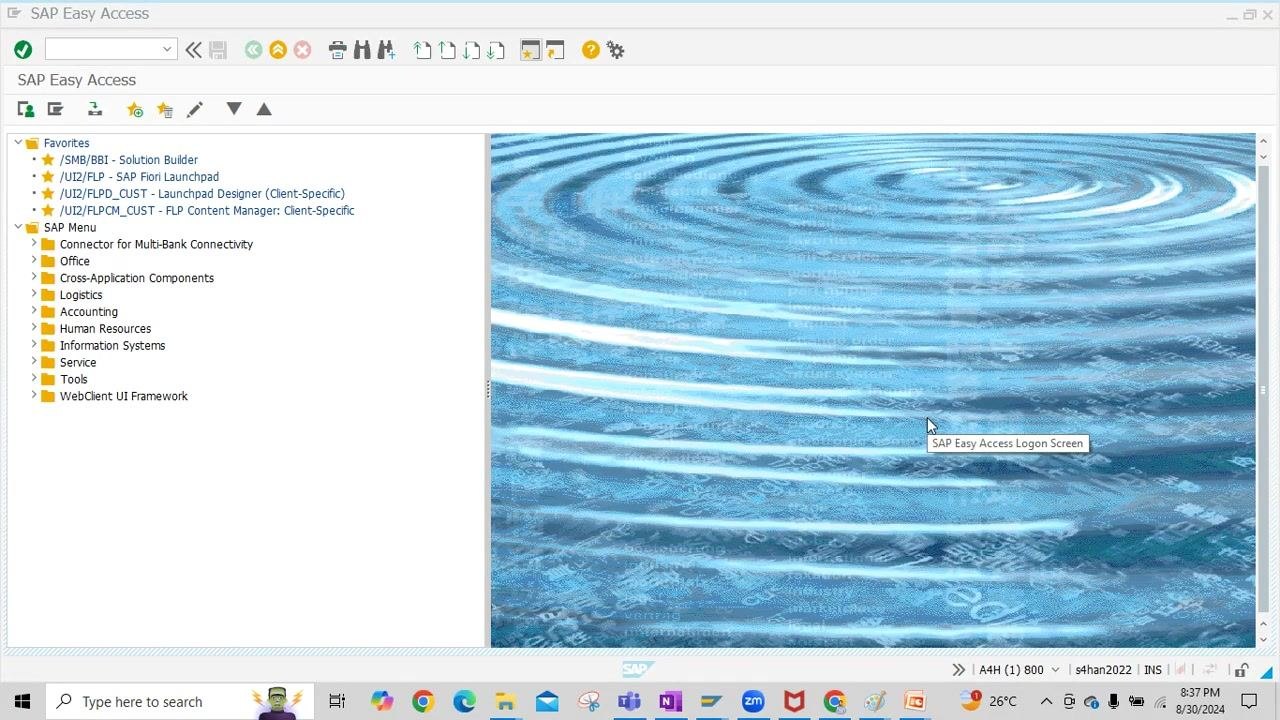1280x720 pixels.
Task: Select /SMB/BBI - Solution Builder favorite
Action: tap(128, 160)
